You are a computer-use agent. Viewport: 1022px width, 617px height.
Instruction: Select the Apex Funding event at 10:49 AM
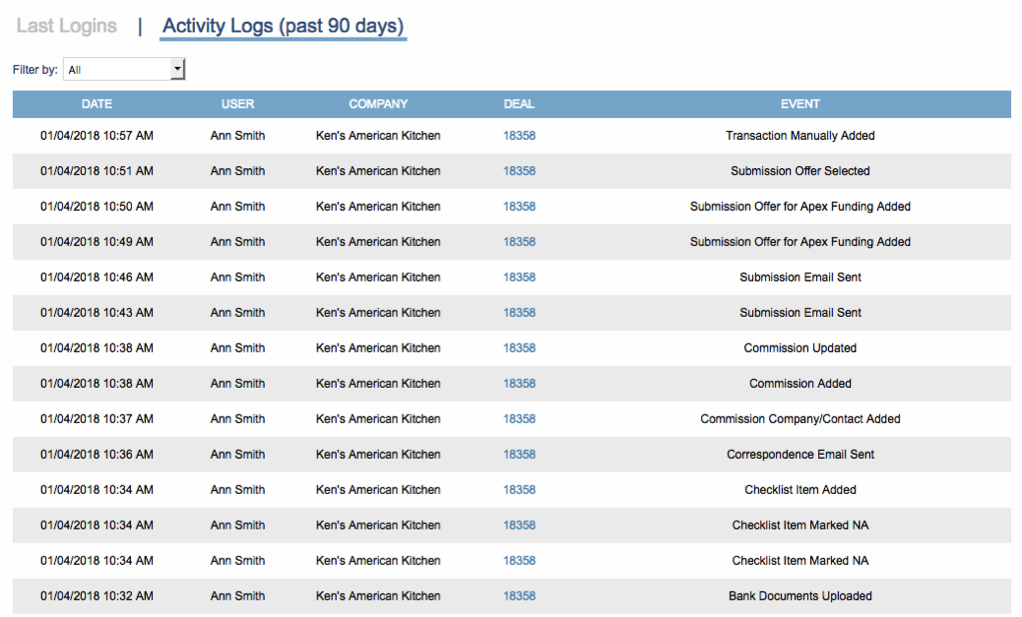800,242
